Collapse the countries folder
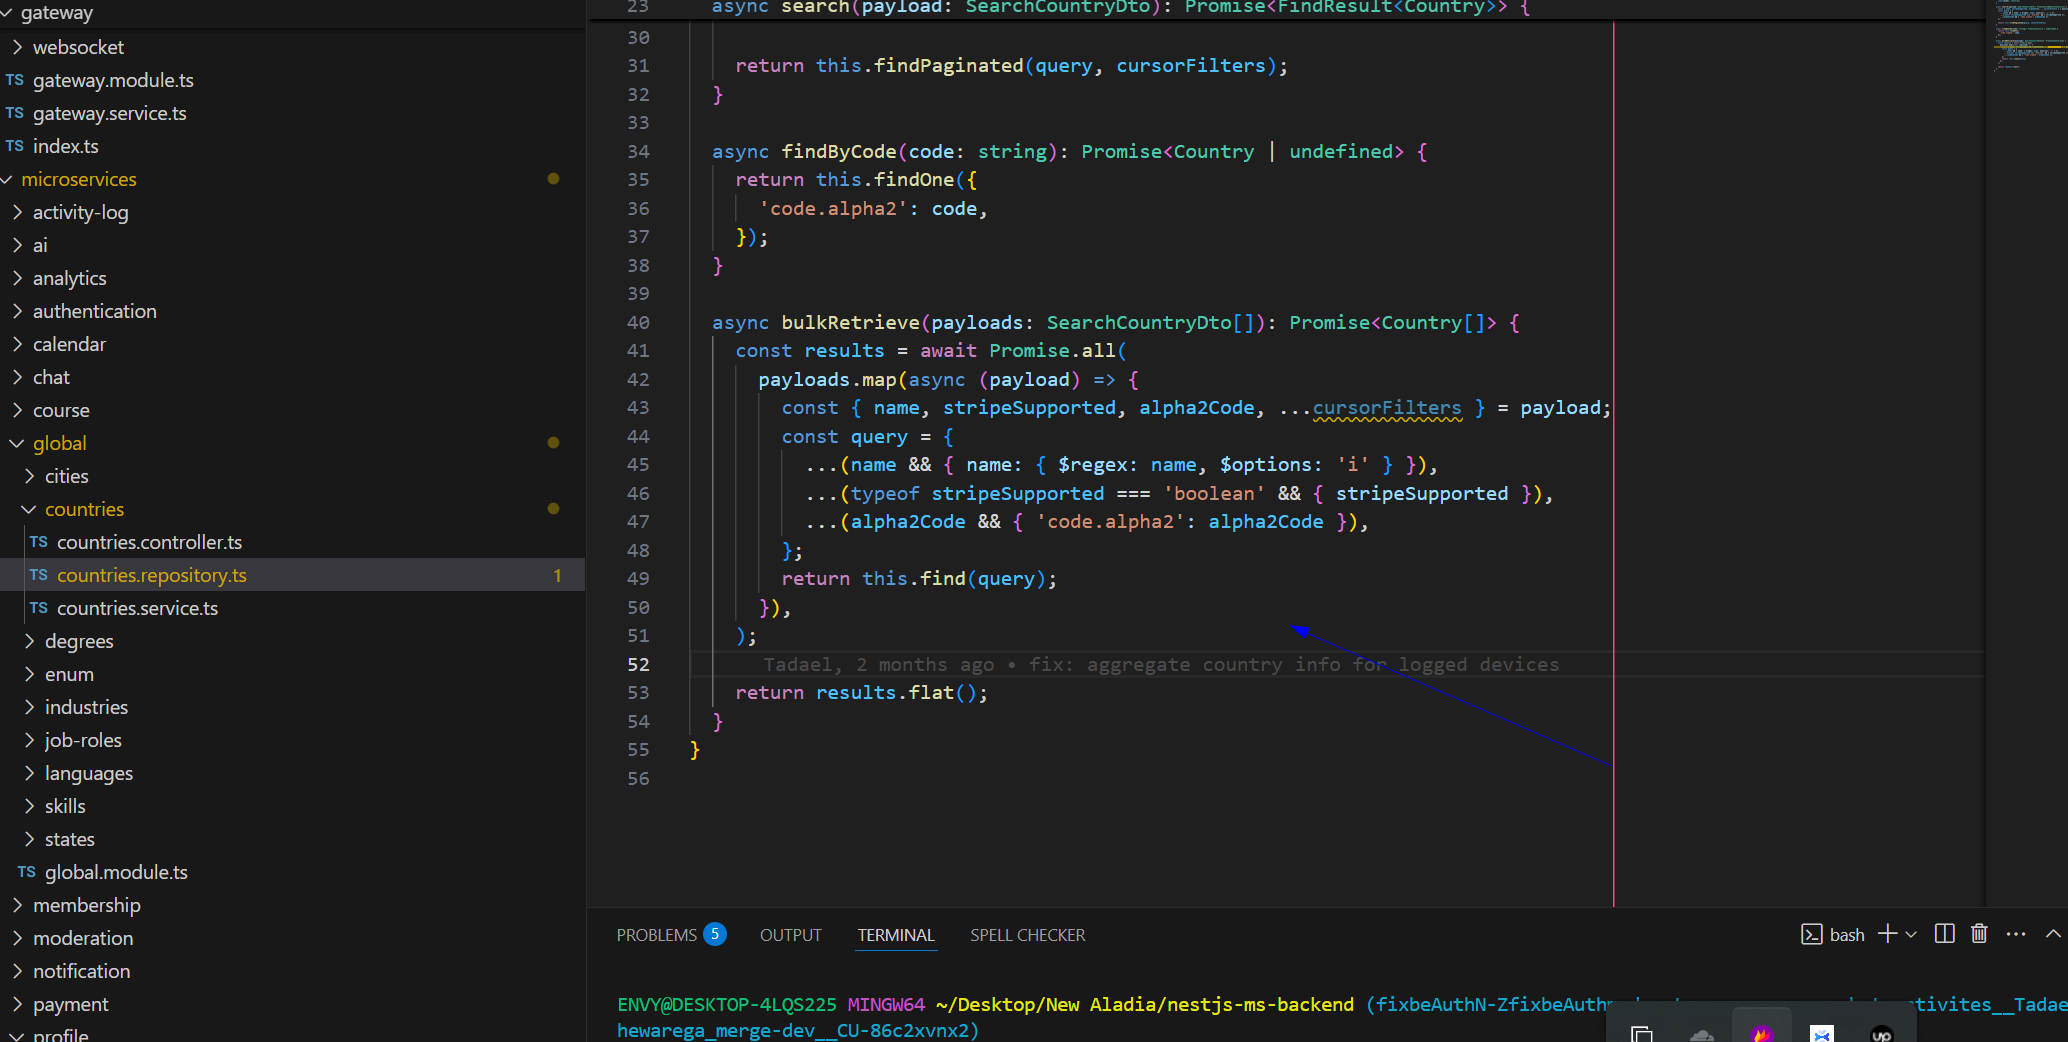The height and width of the screenshot is (1042, 2068). click(x=84, y=509)
